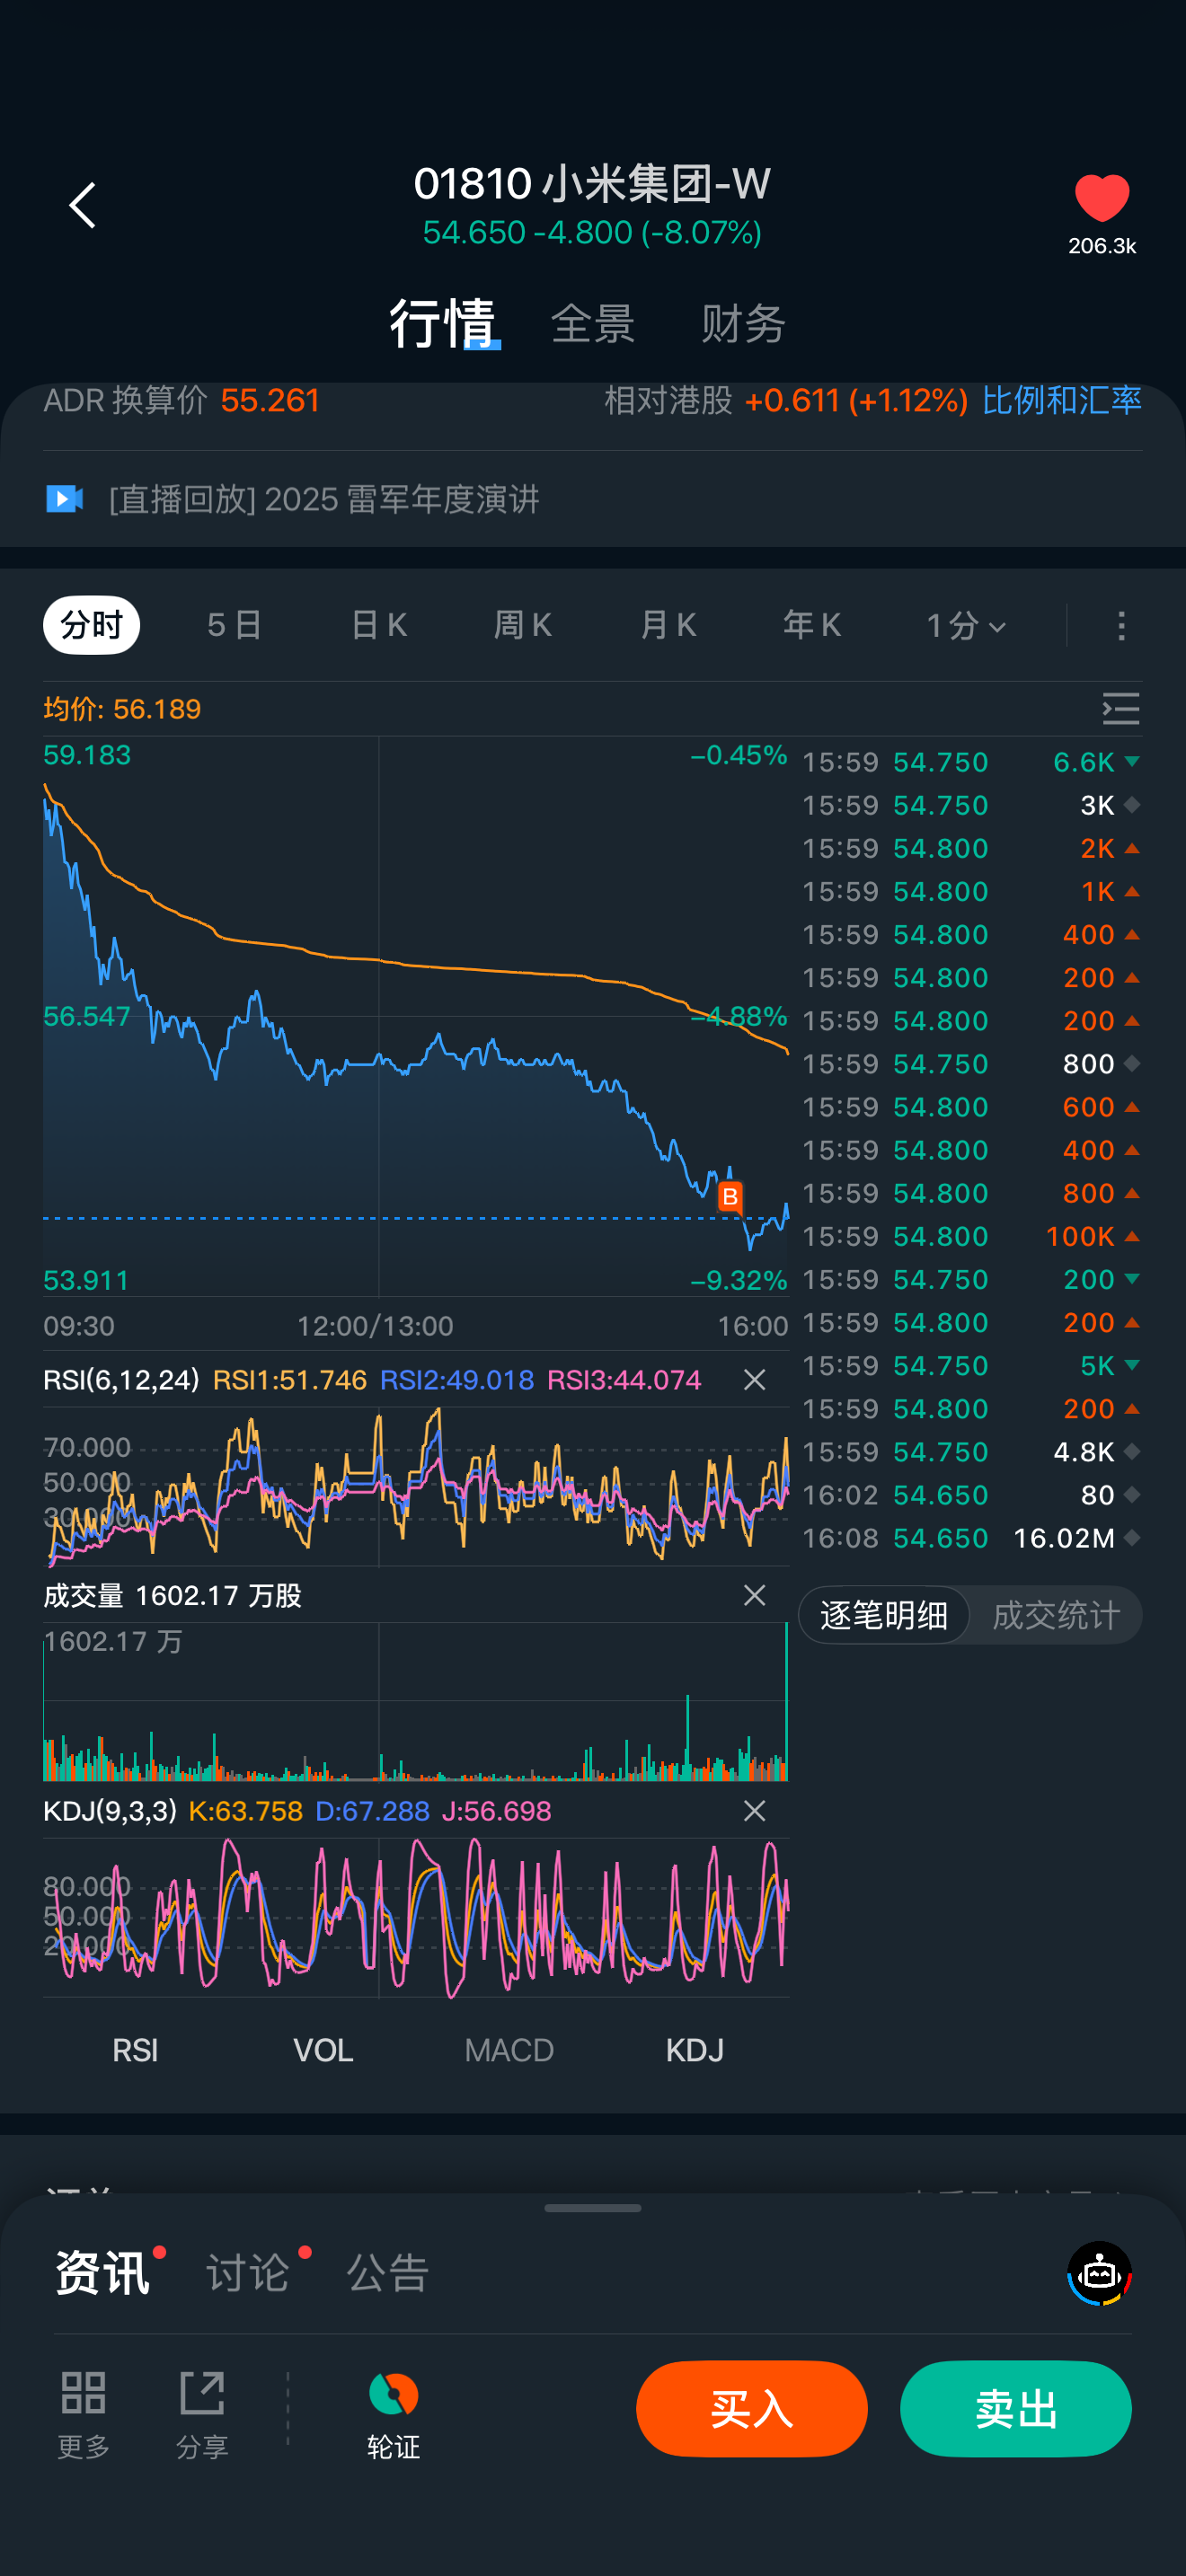Open the 公告 announcements tab

(388, 2273)
